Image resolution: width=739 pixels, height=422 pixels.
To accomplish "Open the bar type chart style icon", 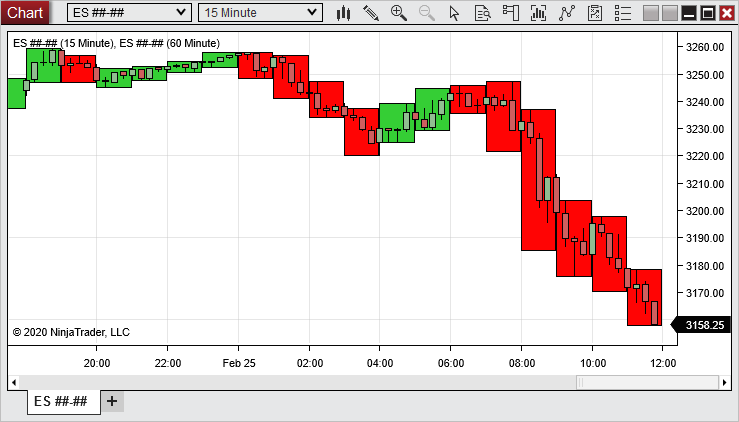I will click(343, 13).
